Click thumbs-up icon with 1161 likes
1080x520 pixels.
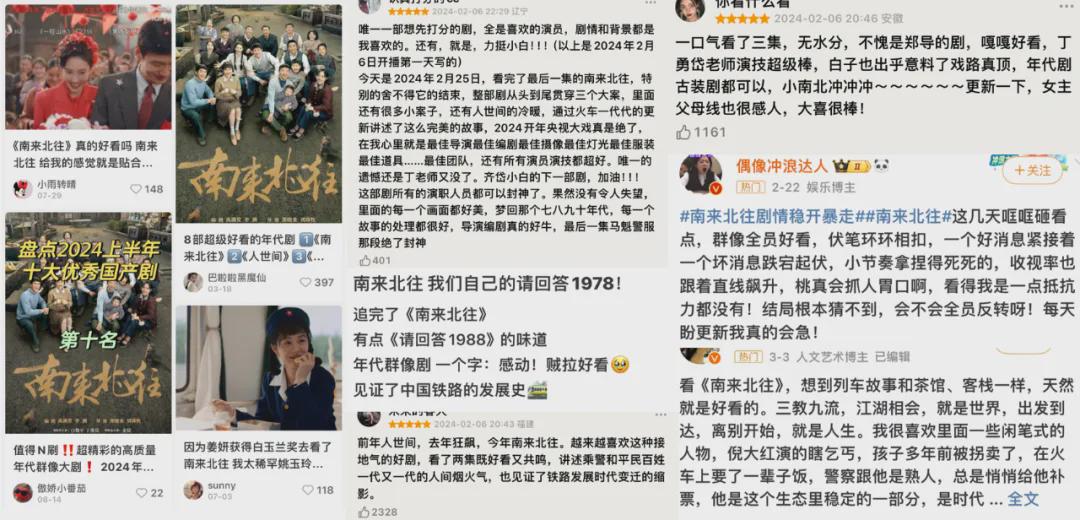[683, 132]
